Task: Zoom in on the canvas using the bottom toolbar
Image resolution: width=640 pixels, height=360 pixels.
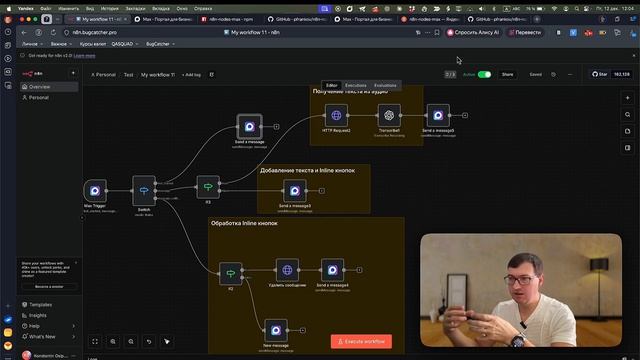Action: 113,341
